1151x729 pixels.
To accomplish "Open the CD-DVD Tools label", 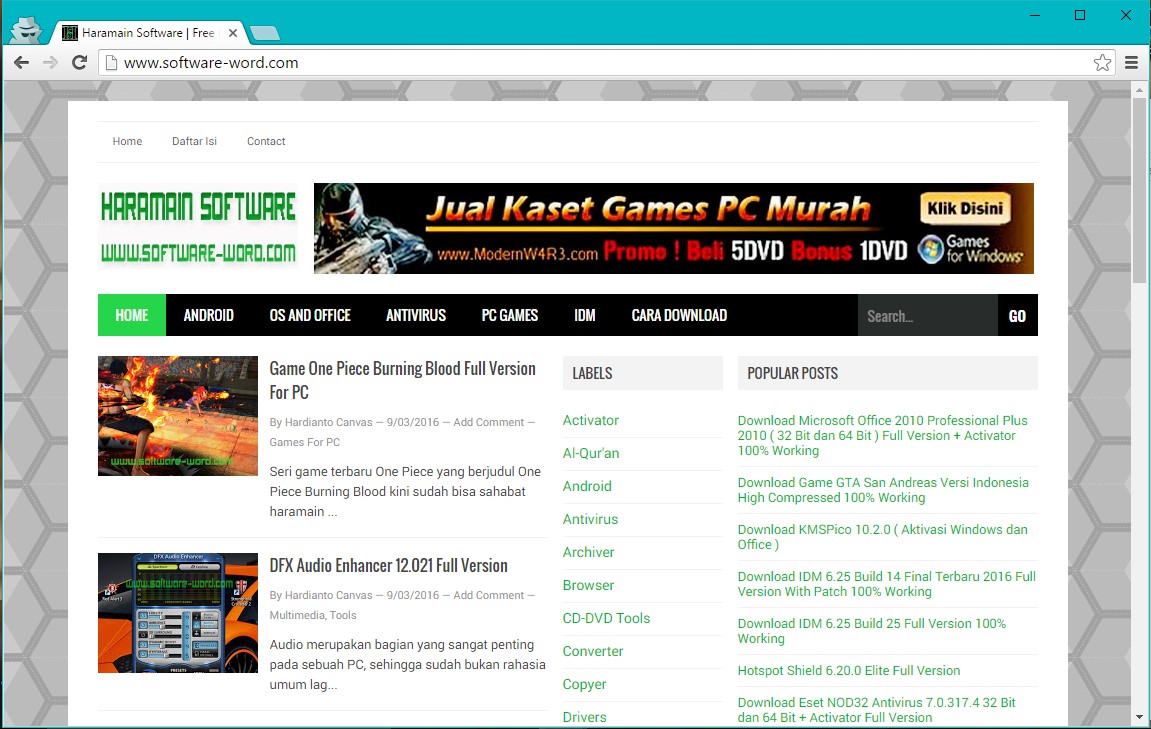I will point(606,619).
